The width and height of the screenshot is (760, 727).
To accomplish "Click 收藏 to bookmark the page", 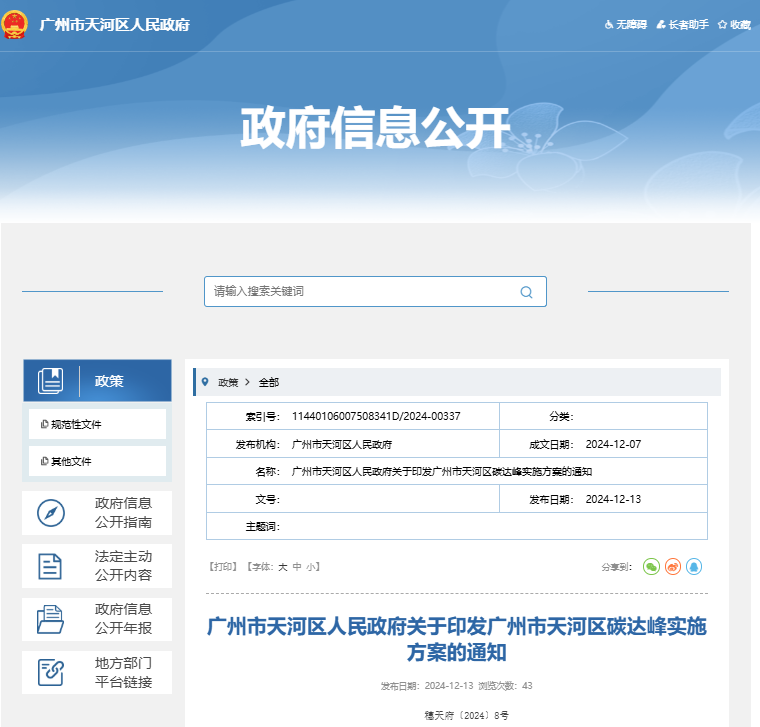I will click(735, 24).
